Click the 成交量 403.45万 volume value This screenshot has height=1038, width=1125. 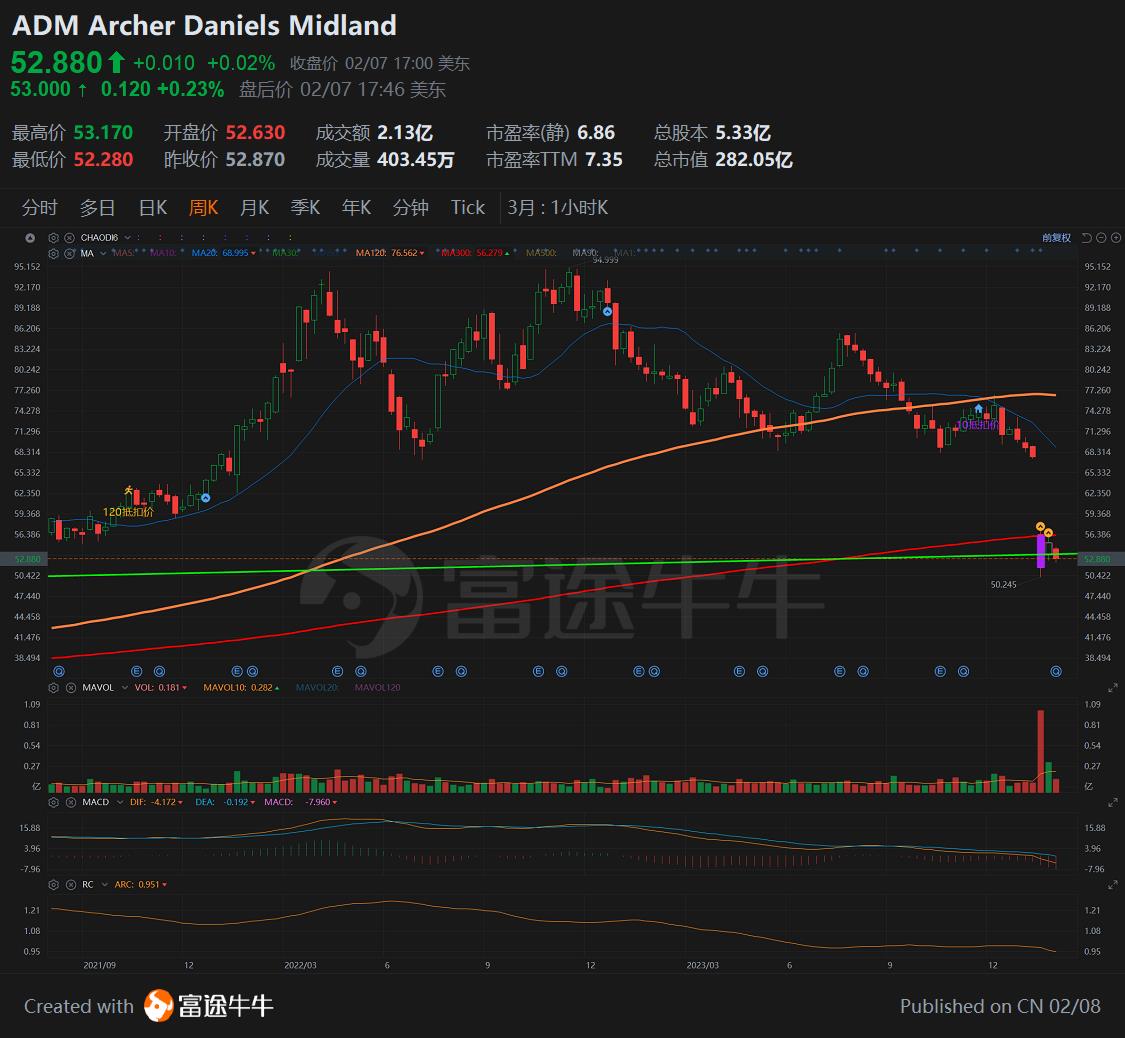click(x=415, y=159)
